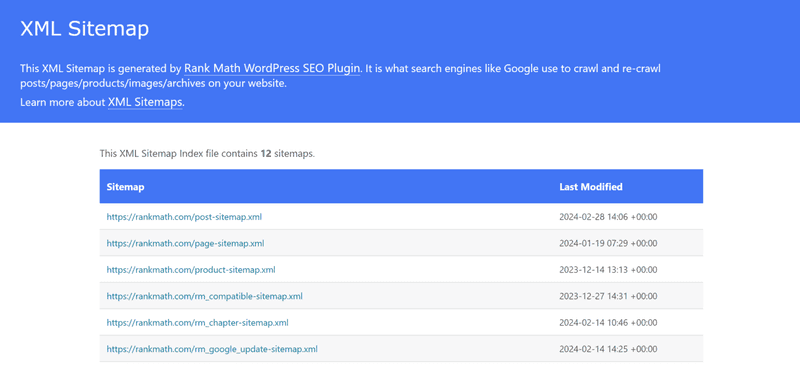Select the date 2024-02-28 14:06 +00:00
Image resolution: width=800 pixels, height=371 pixels.
[x=608, y=217]
